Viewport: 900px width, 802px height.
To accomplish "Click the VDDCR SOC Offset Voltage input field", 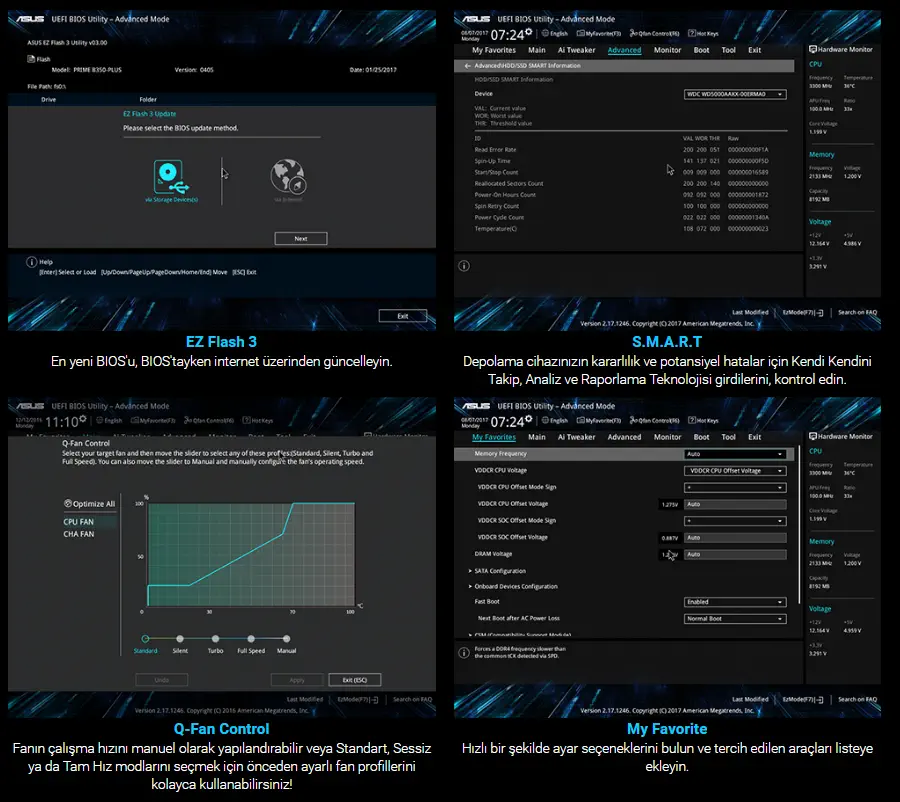I will tap(735, 538).
